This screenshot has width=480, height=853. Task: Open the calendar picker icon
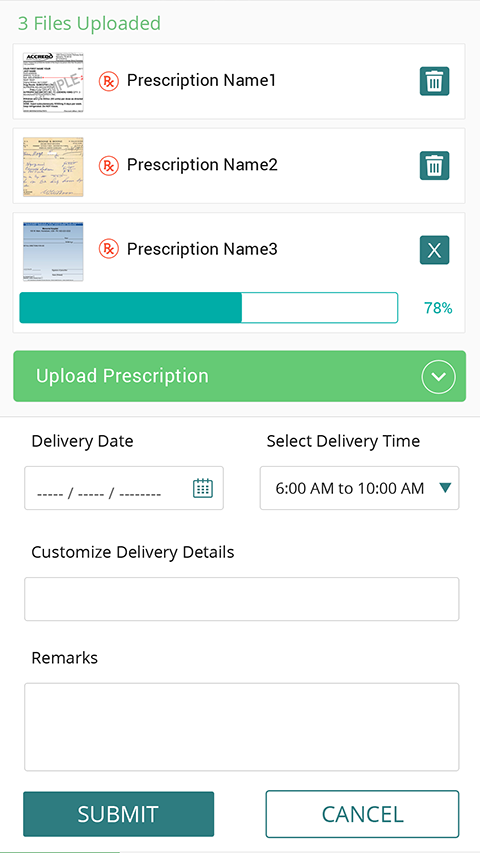[203, 488]
